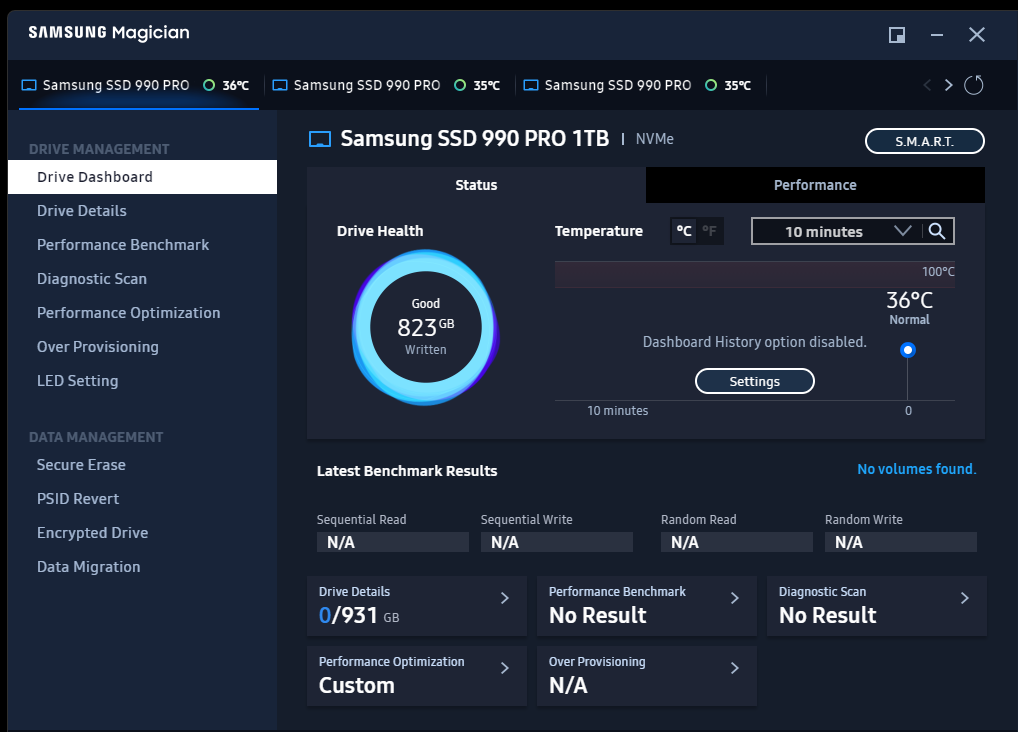
Task: Click the green status circle on first drive tab
Action: 209,85
